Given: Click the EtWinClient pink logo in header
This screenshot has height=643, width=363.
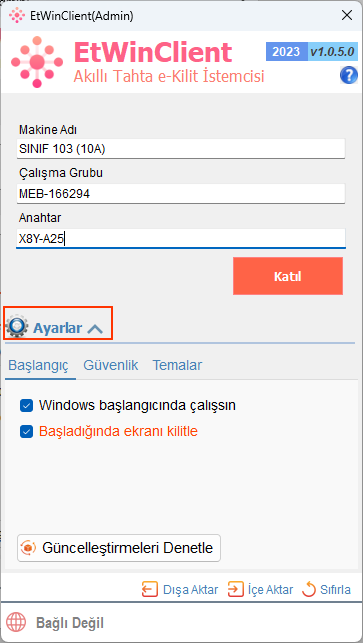Looking at the screenshot, I should (37, 62).
